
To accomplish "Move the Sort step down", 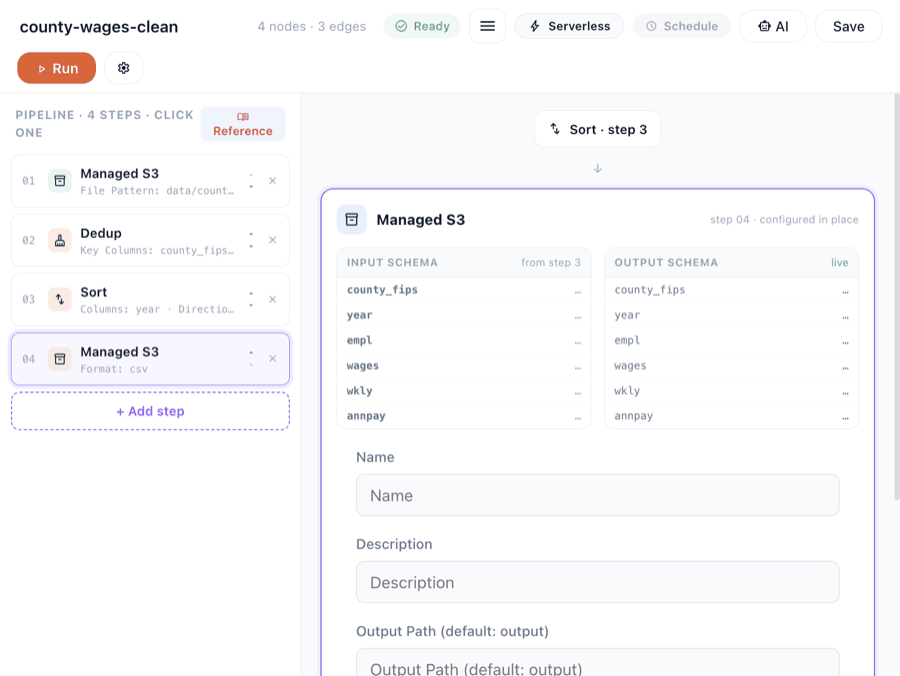I will 251,306.
